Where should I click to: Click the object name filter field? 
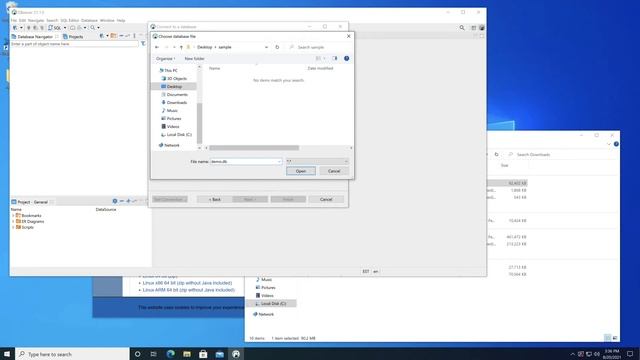pos(74,44)
